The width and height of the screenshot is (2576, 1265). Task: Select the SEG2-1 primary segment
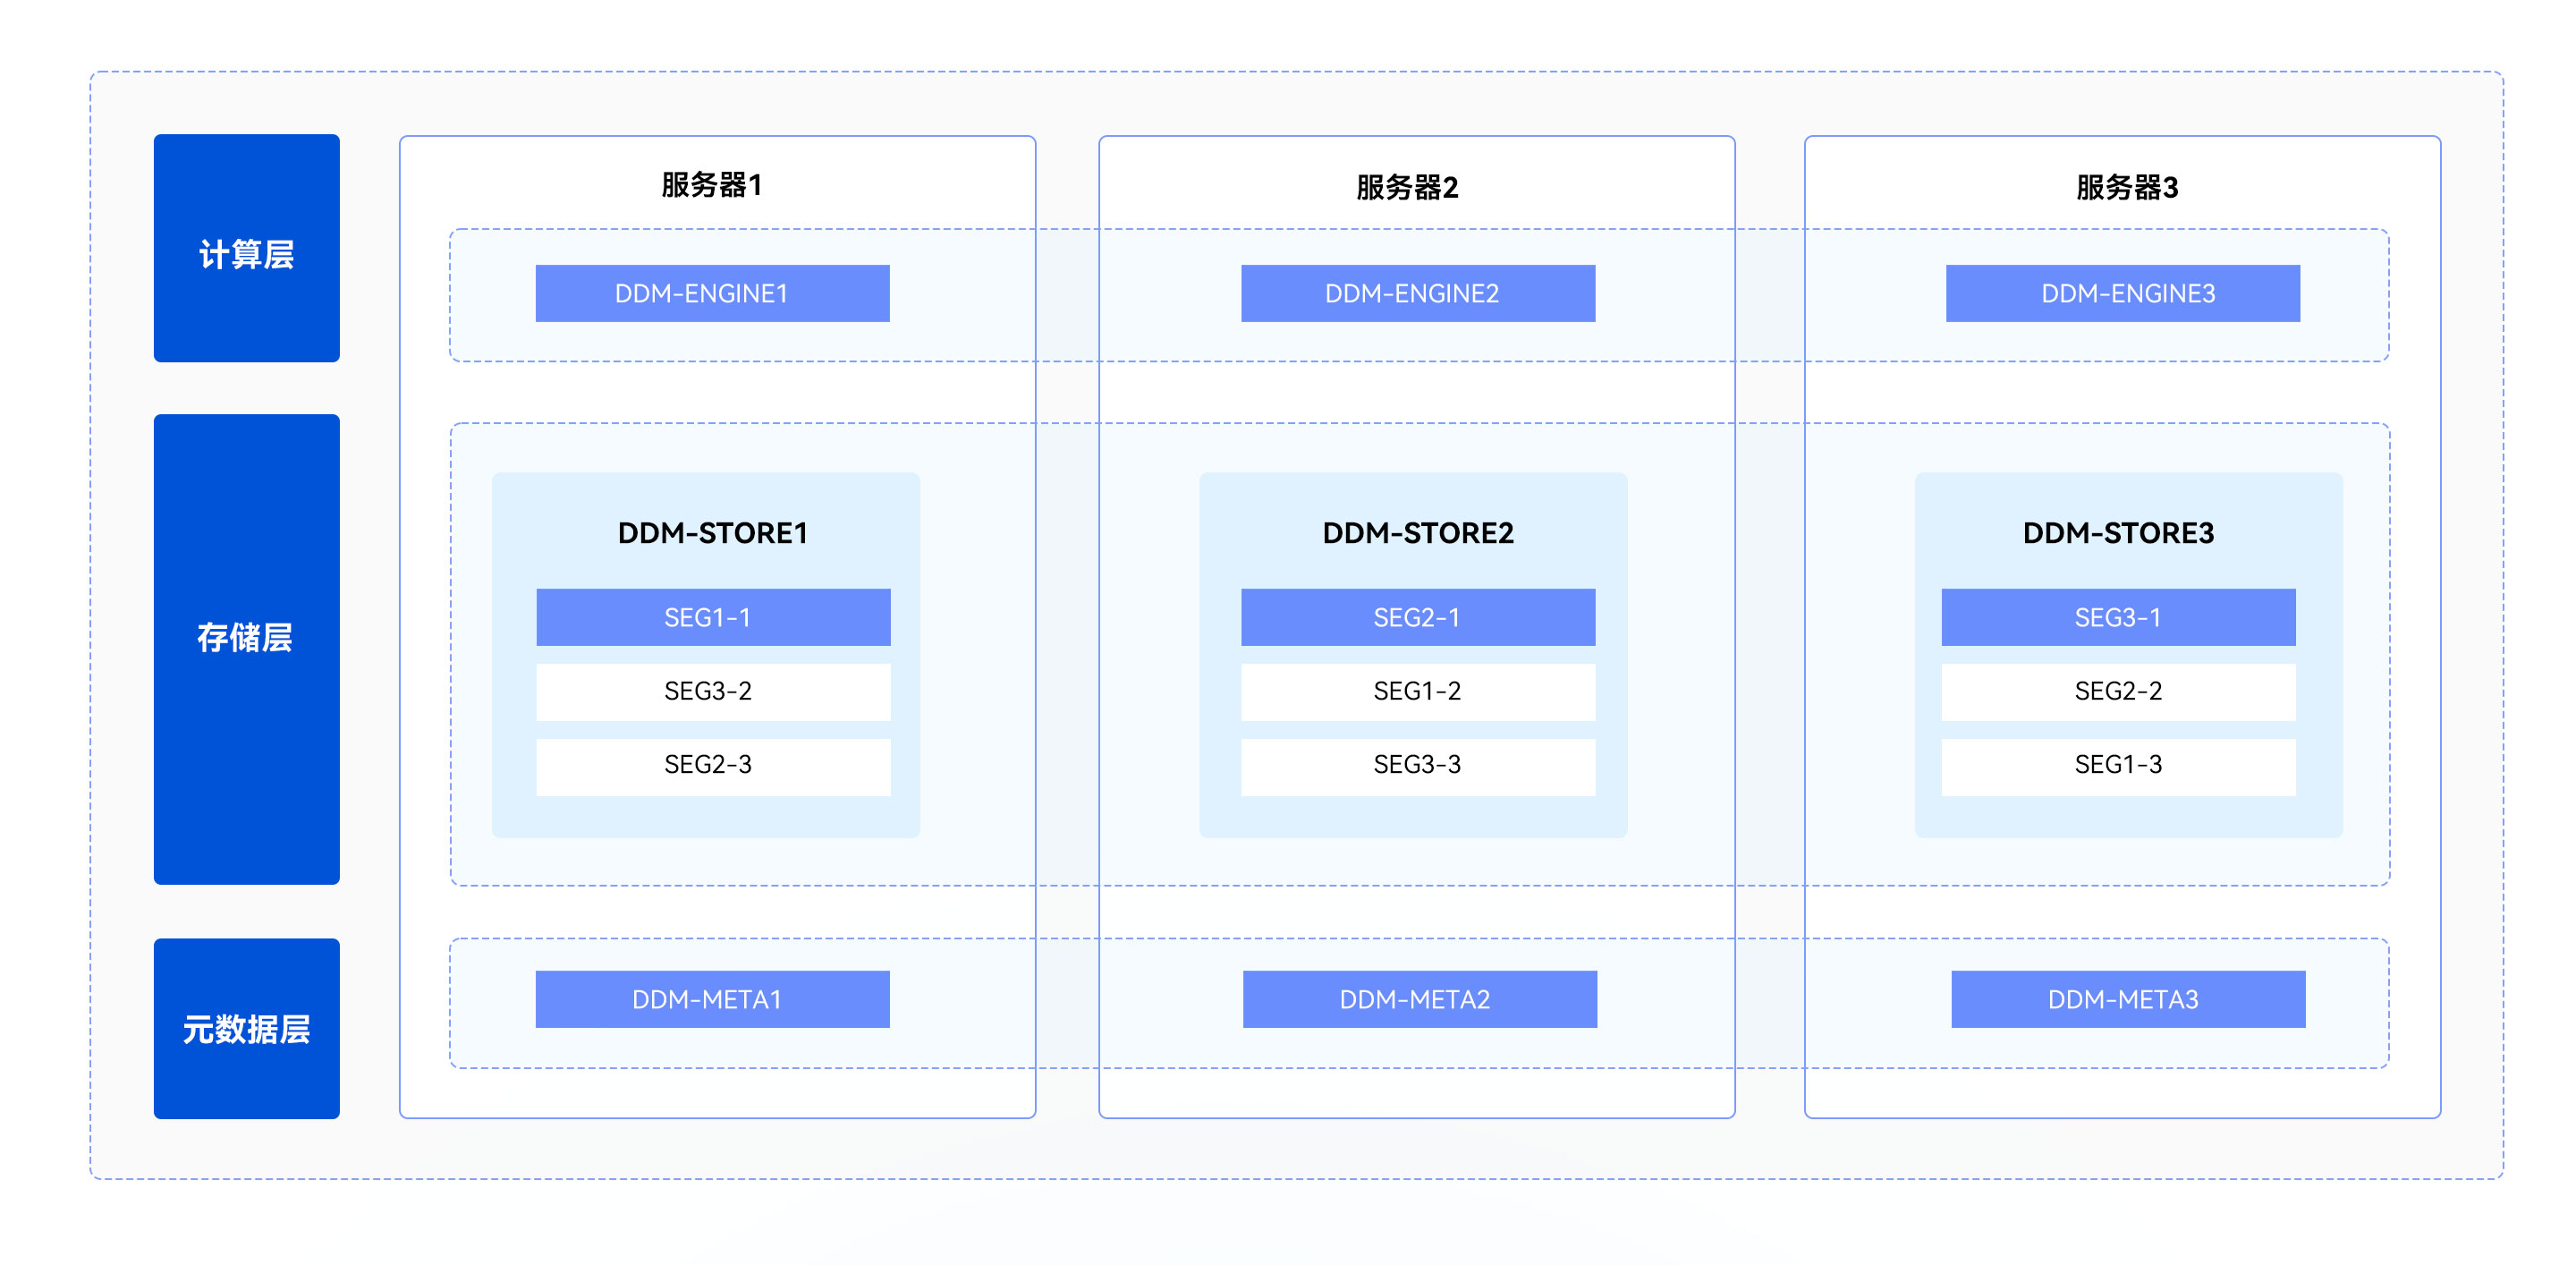[x=1417, y=617]
